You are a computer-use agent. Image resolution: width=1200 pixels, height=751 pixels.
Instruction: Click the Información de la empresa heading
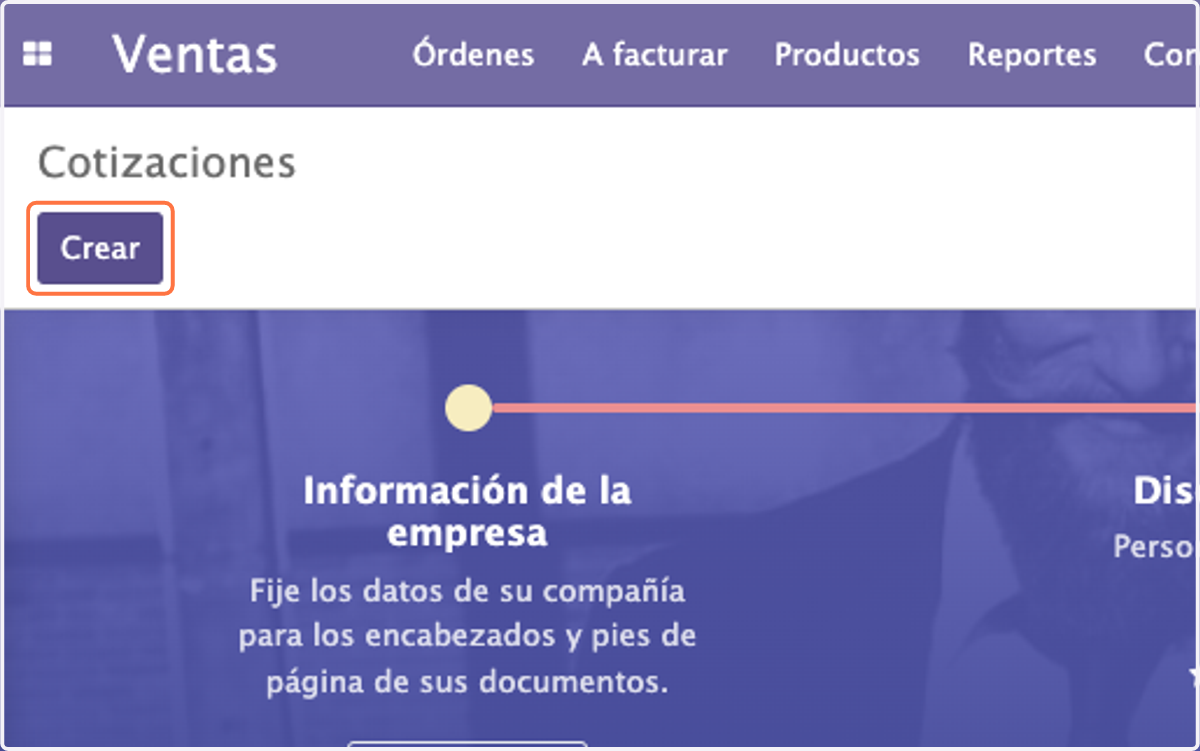click(x=467, y=511)
